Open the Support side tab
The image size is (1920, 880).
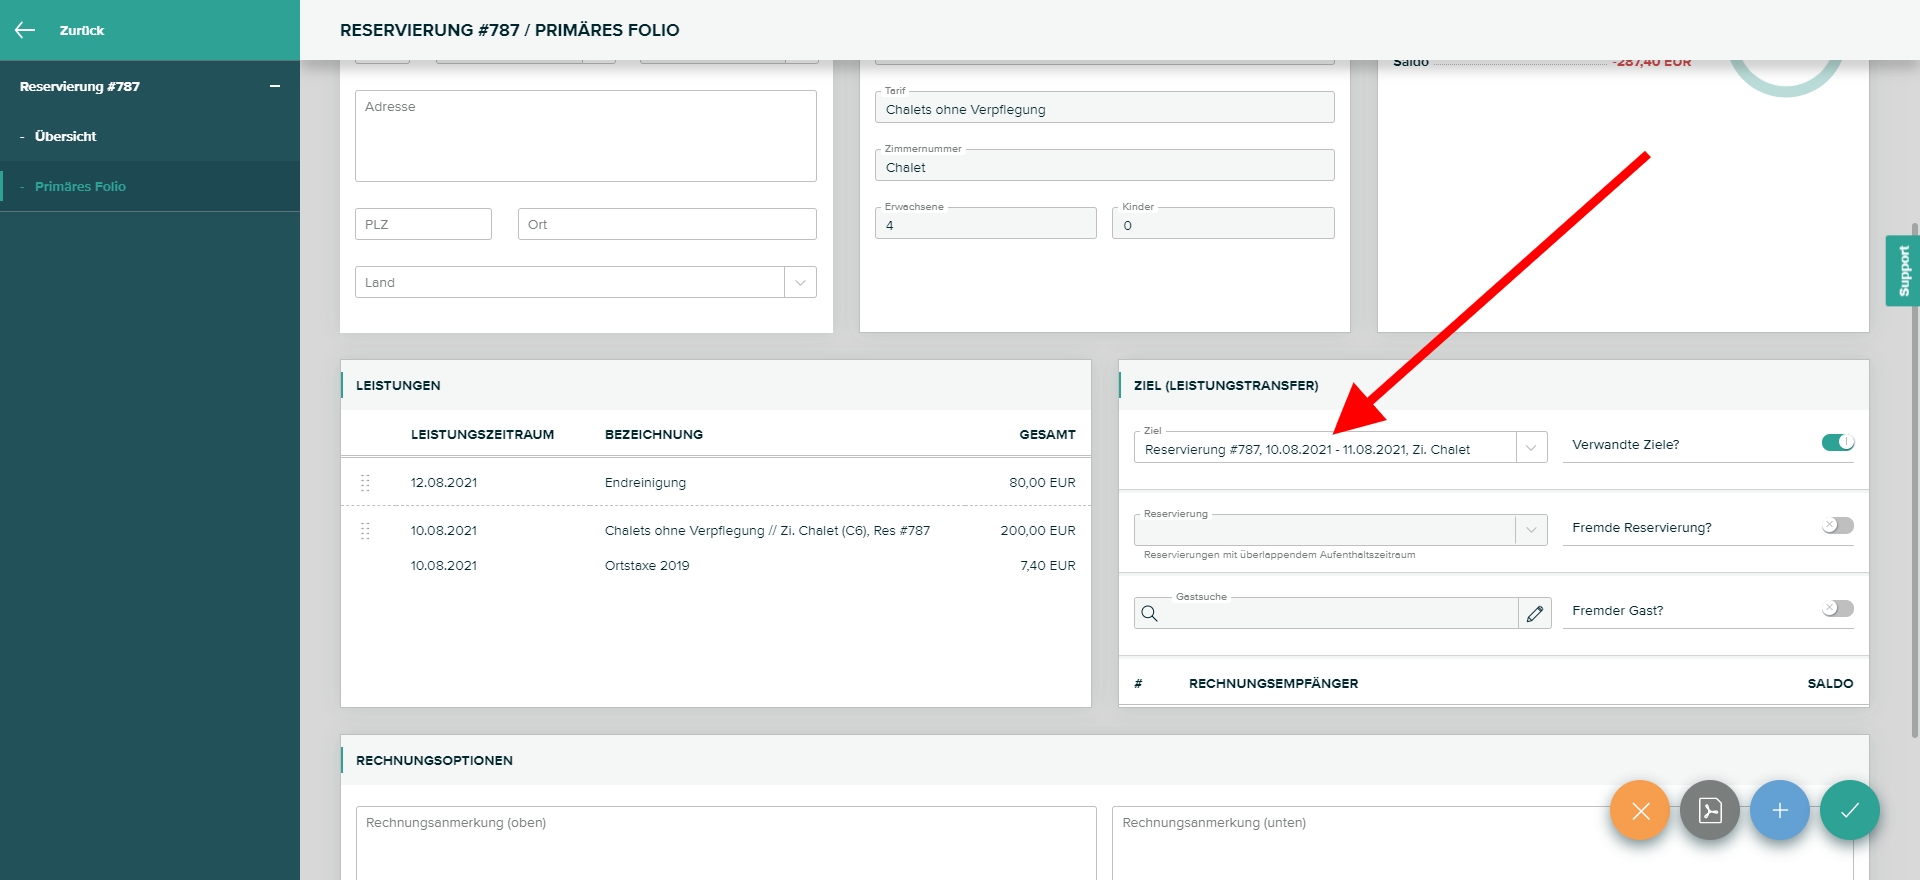pyautogui.click(x=1902, y=271)
